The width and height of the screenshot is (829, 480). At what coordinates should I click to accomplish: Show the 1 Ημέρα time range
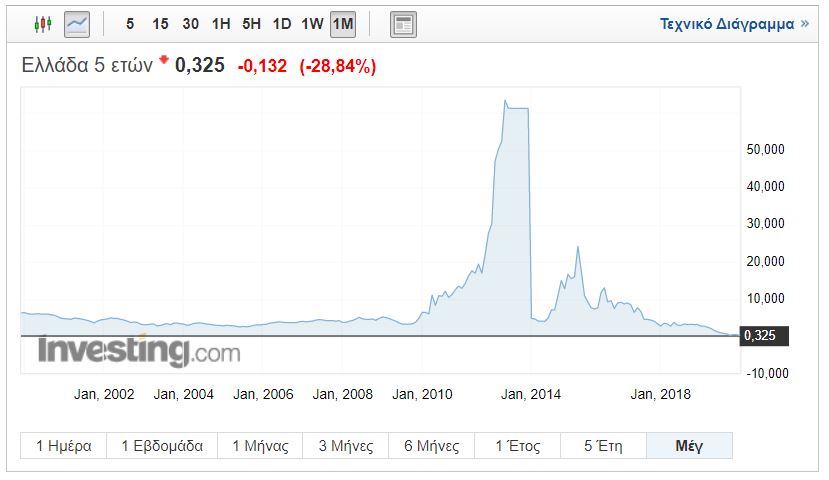(x=64, y=446)
